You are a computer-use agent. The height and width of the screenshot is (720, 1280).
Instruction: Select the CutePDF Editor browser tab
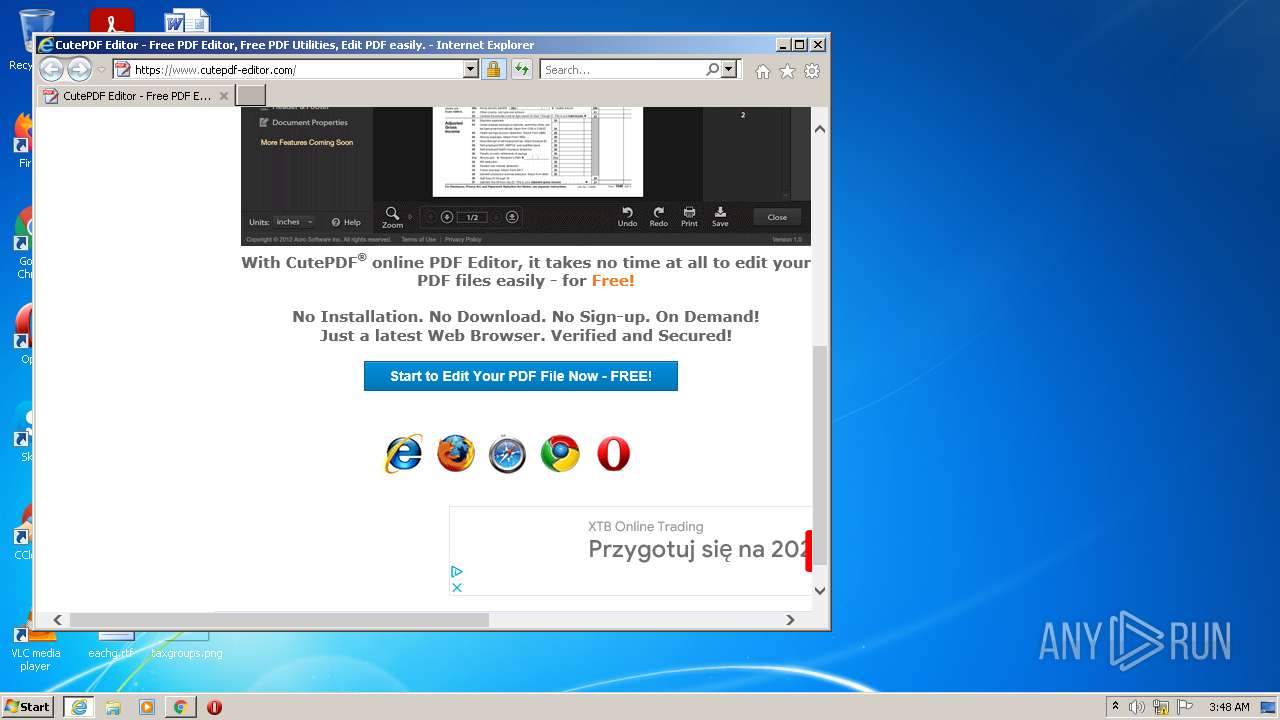pos(136,96)
